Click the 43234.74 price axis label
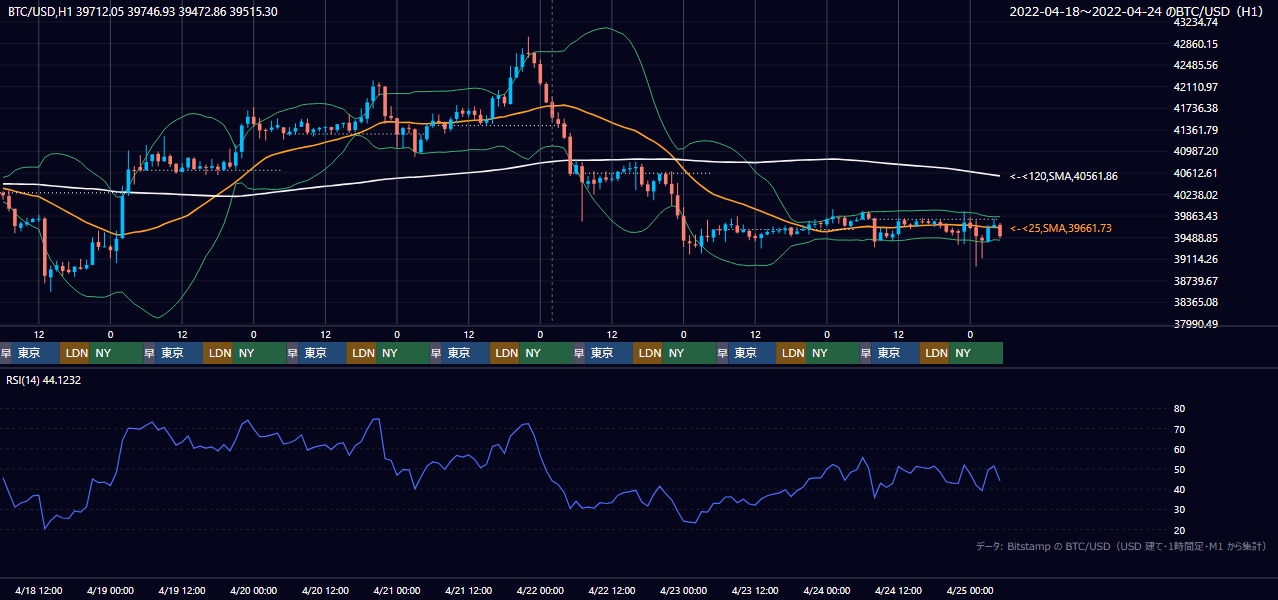Screen dimensions: 1278x600 (1196, 22)
